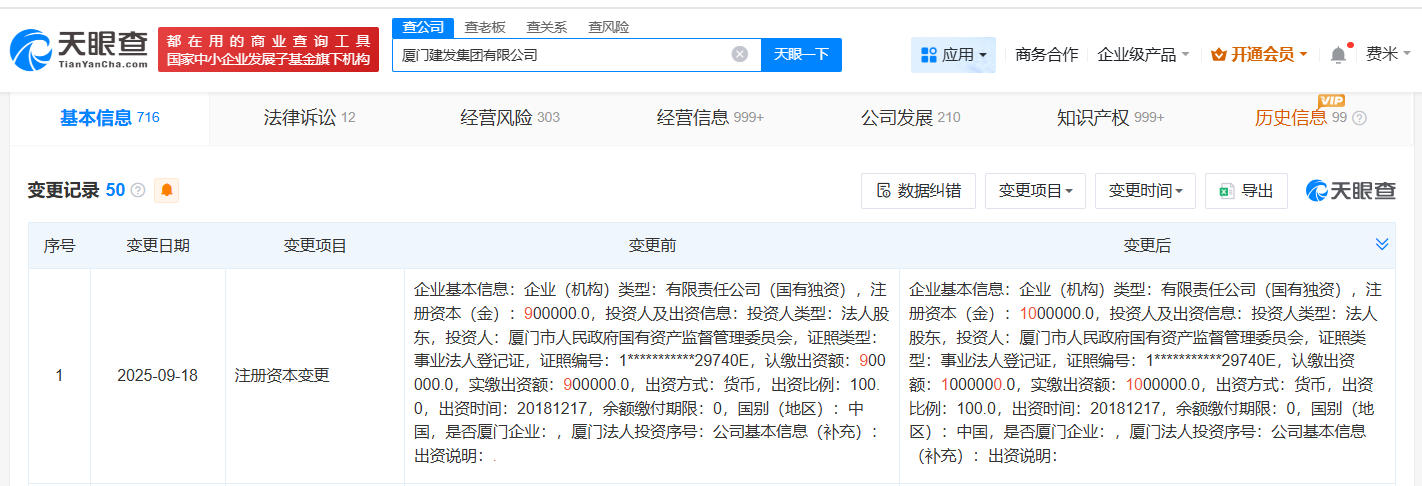1422x486 pixels.
Task: Open the 变更时间 filter dropdown
Action: [x=1145, y=191]
